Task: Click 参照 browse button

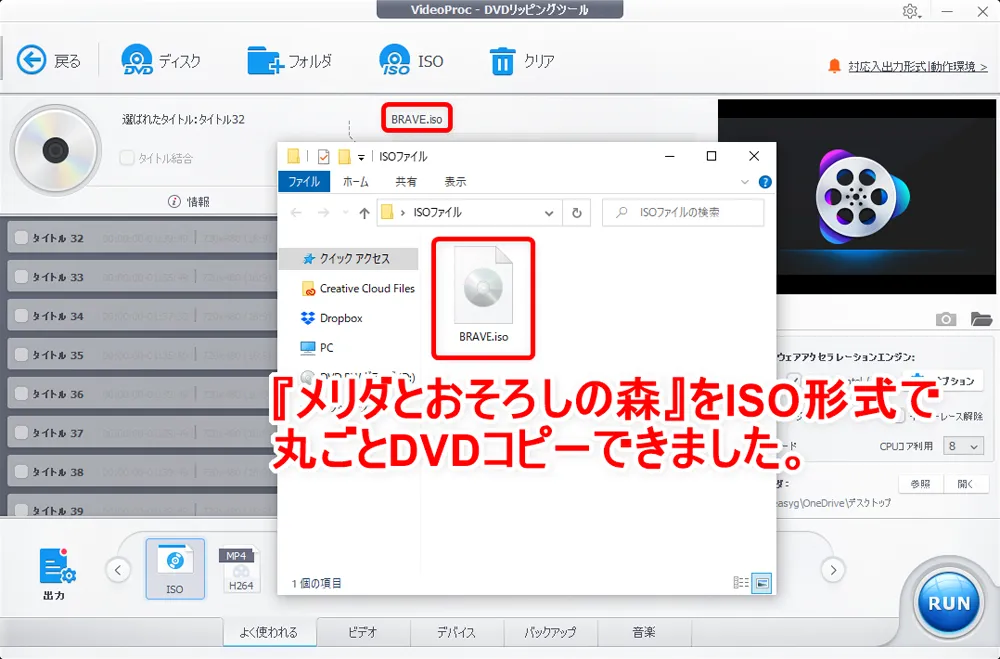Action: click(x=920, y=484)
